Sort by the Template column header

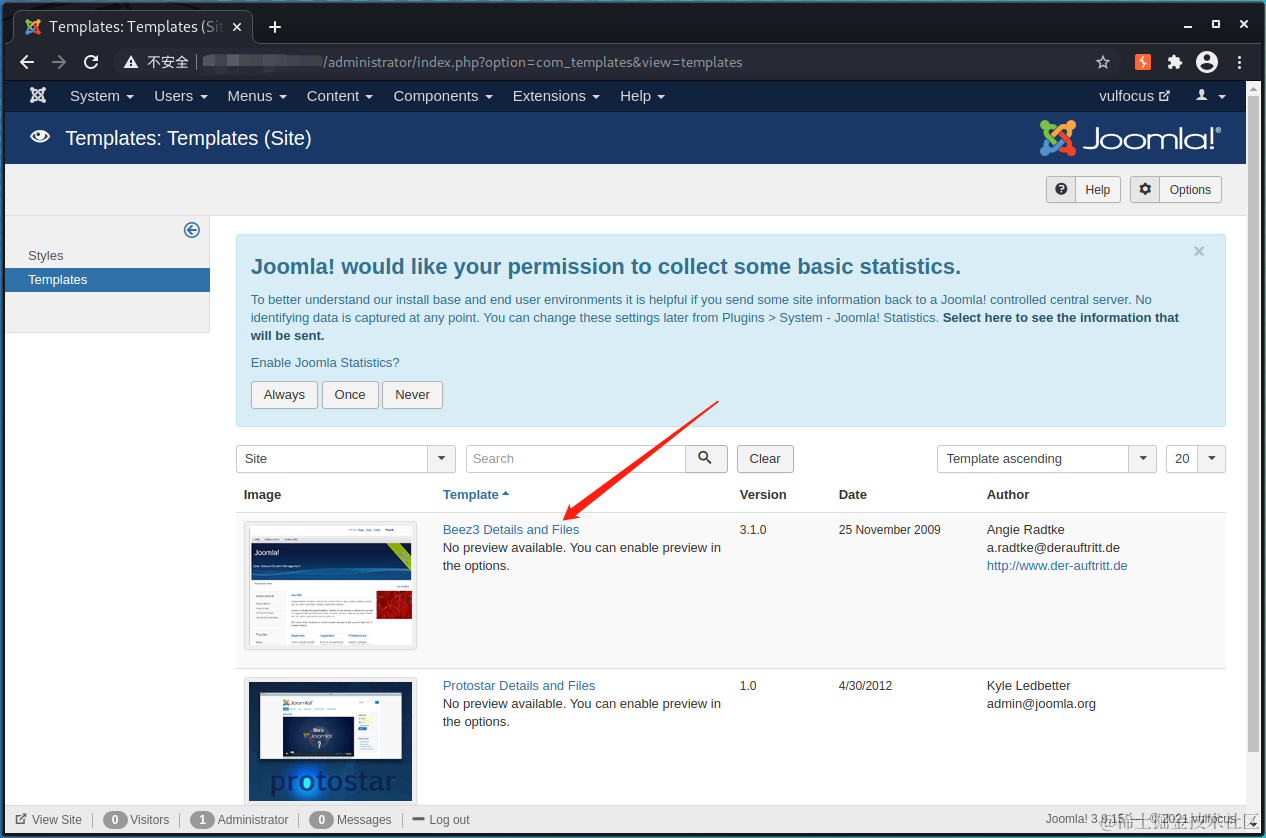click(x=476, y=495)
